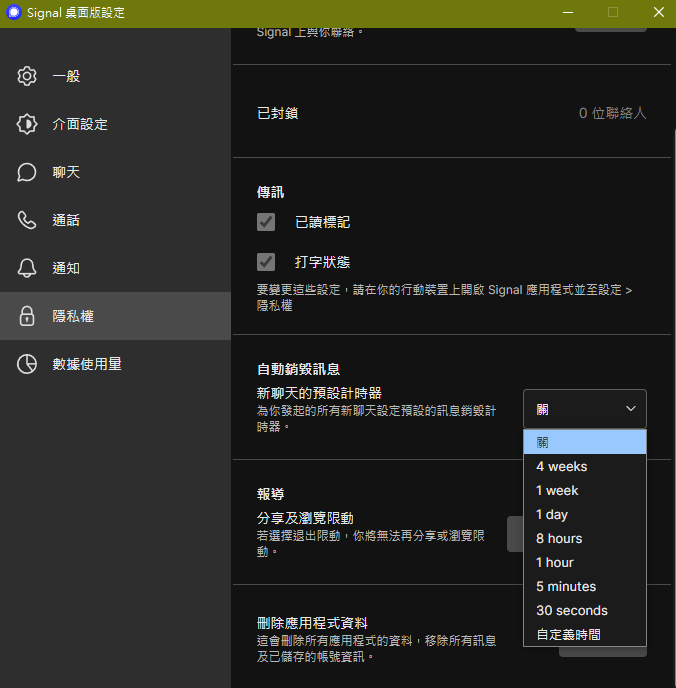676x688 pixels.
Task: Click the phone icon beside 通話
Action: click(x=27, y=220)
